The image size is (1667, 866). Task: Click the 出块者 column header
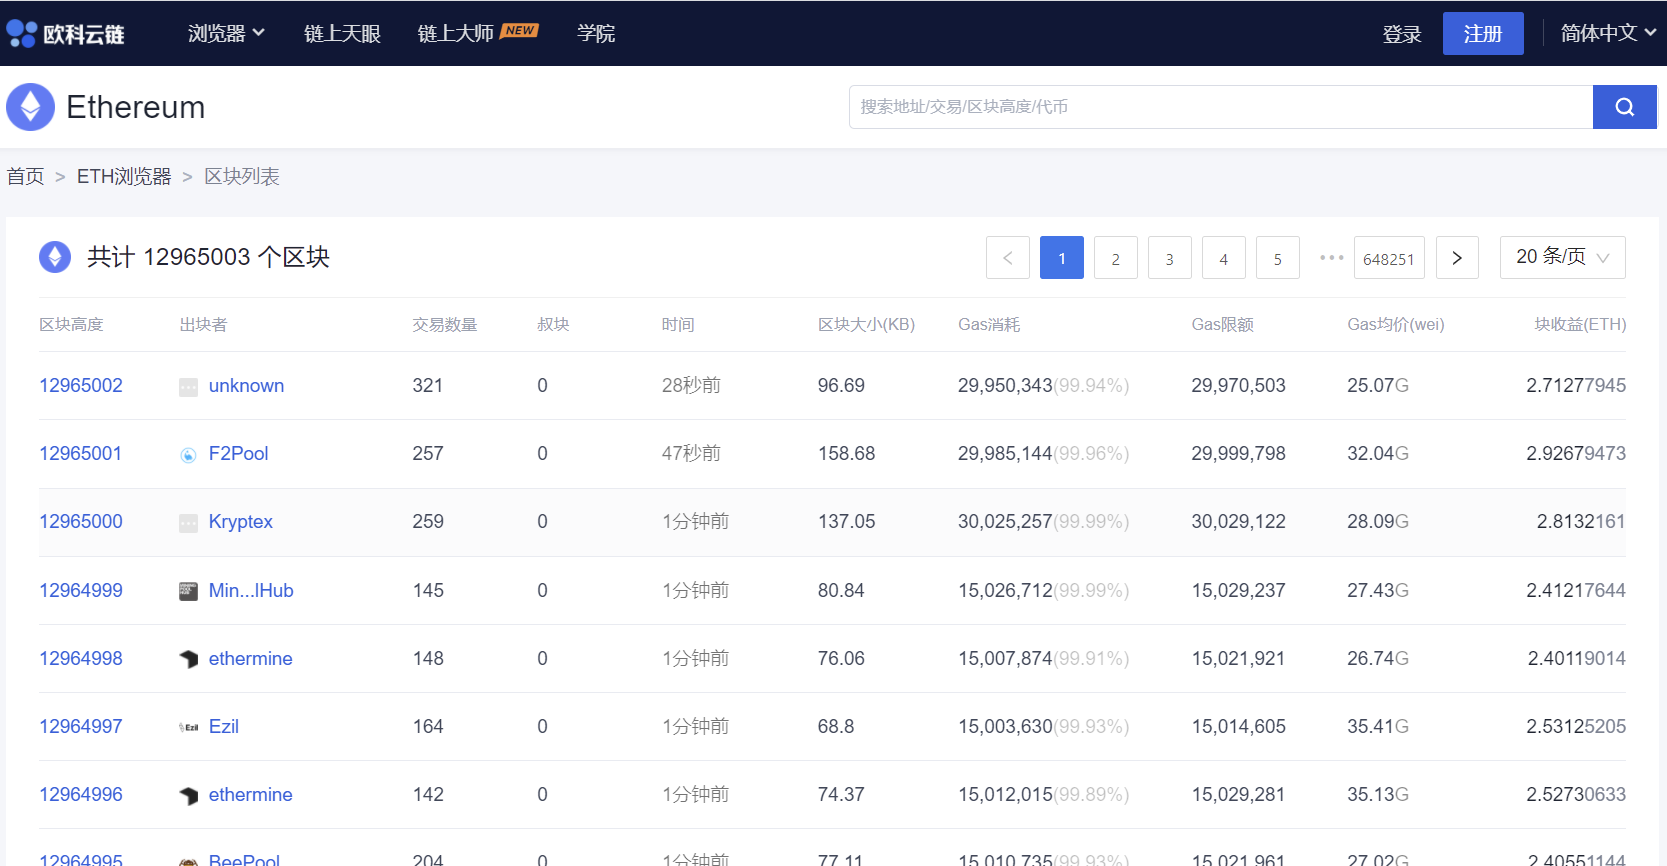pyautogui.click(x=203, y=324)
